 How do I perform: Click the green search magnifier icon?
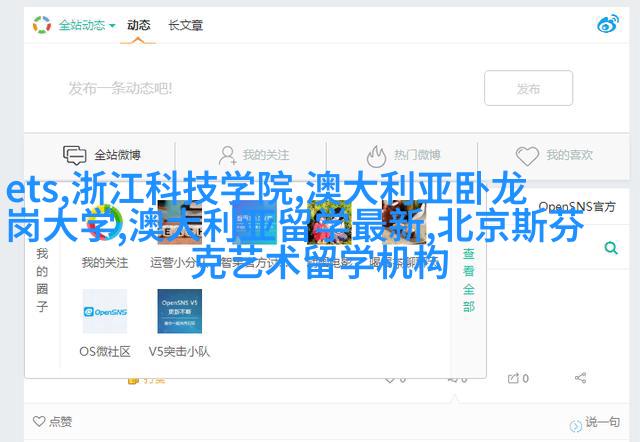click(611, 248)
